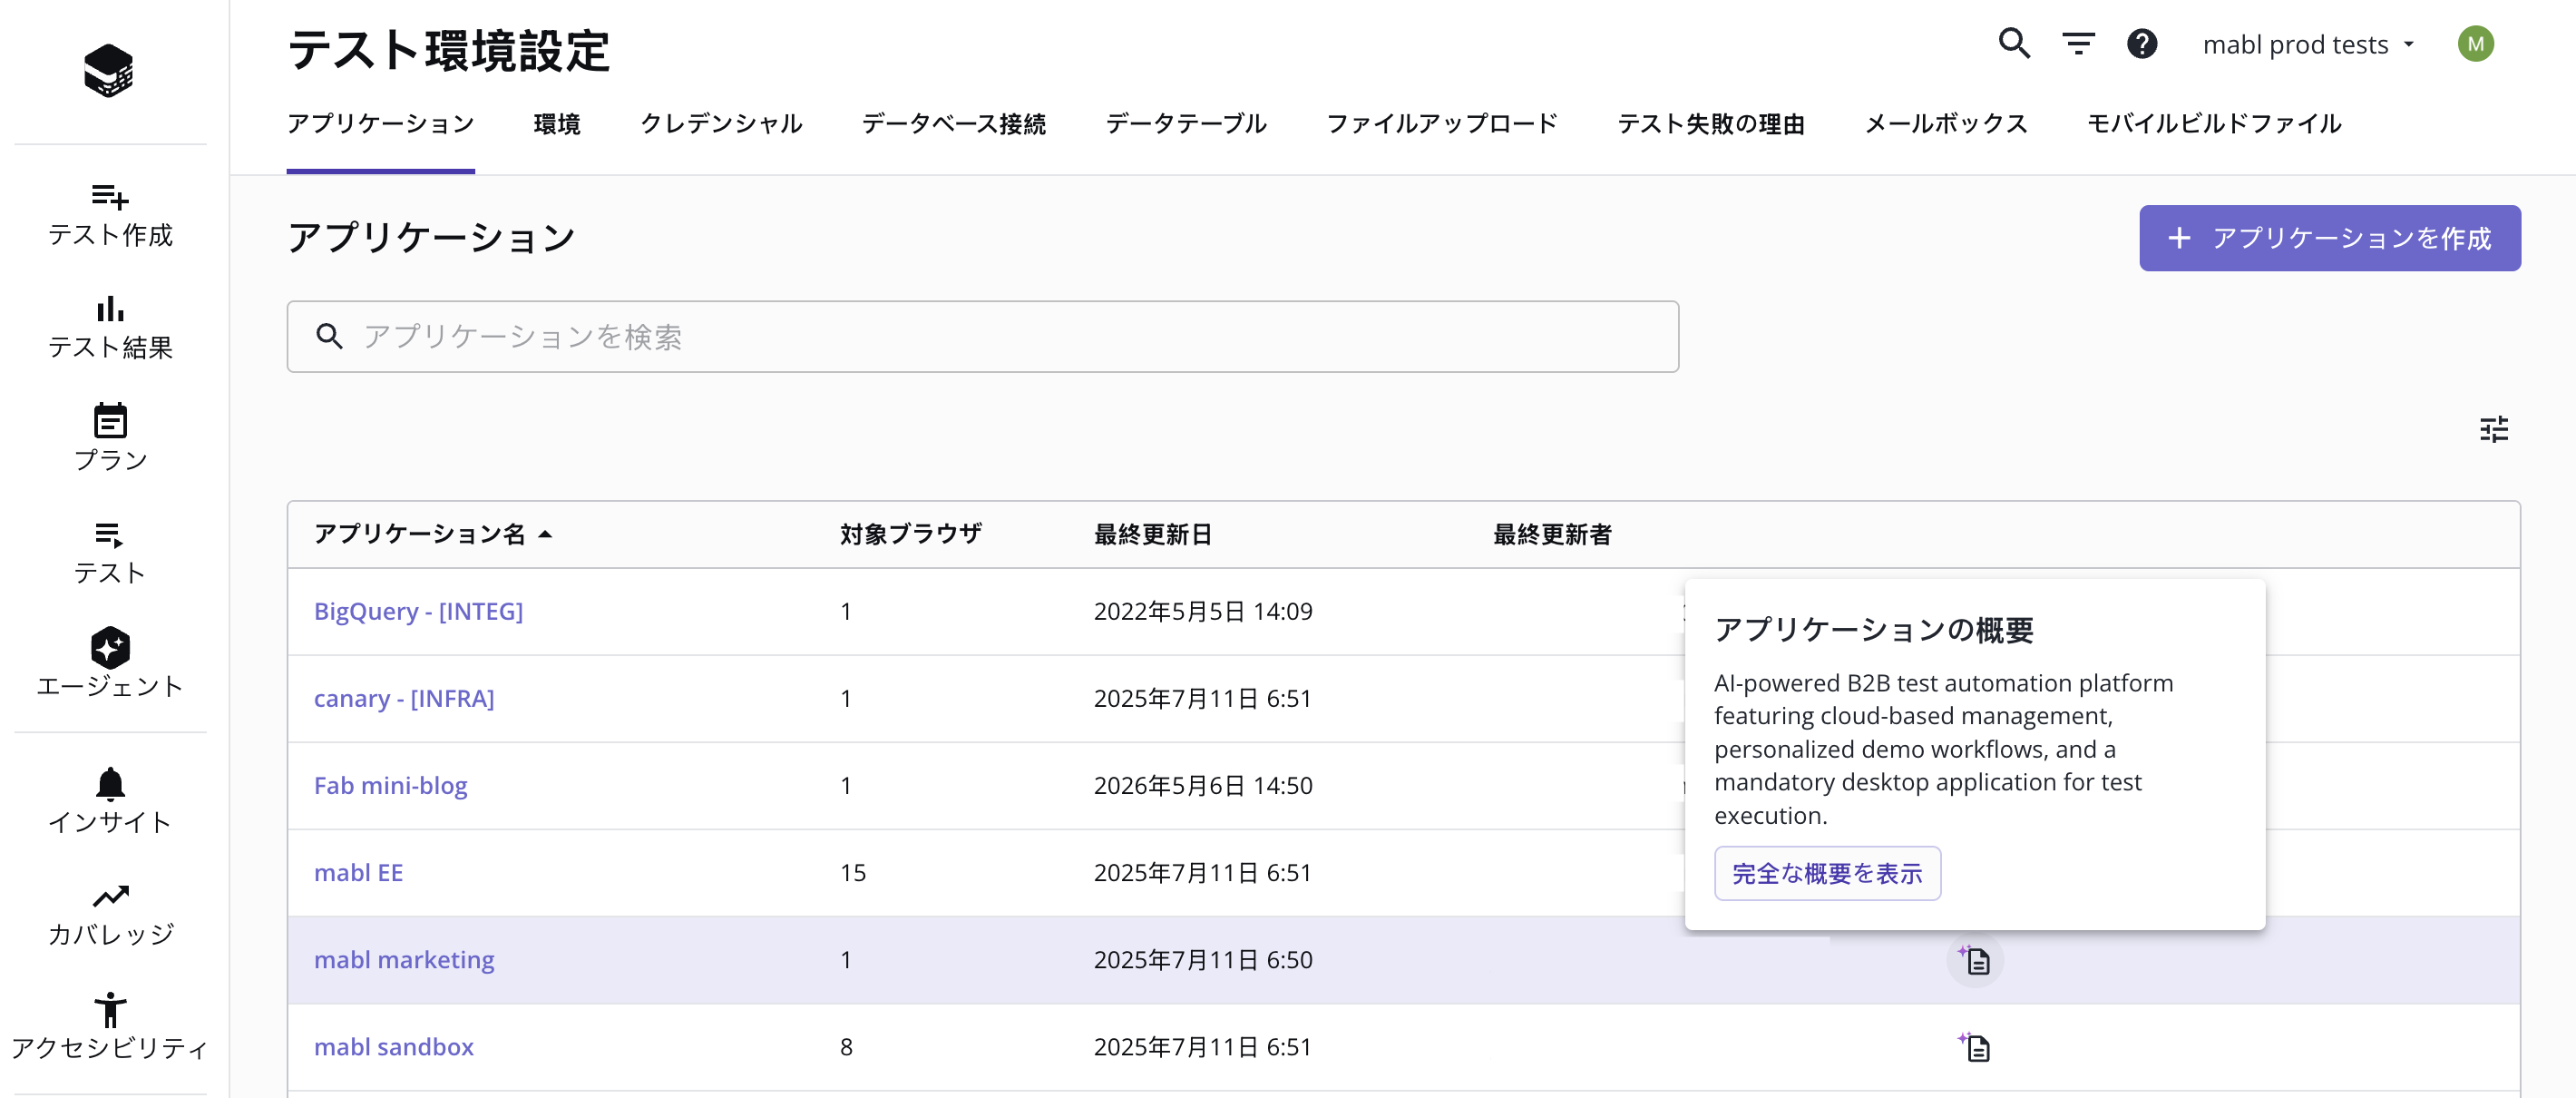Sort by アプリケーション名 column header
Image resolution: width=2576 pixels, height=1098 pixels.
click(x=433, y=534)
